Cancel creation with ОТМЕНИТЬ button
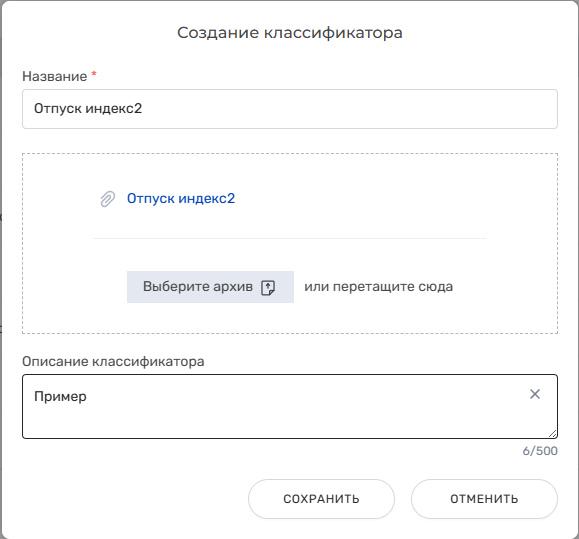Viewport: 579px width, 539px height. [484, 499]
